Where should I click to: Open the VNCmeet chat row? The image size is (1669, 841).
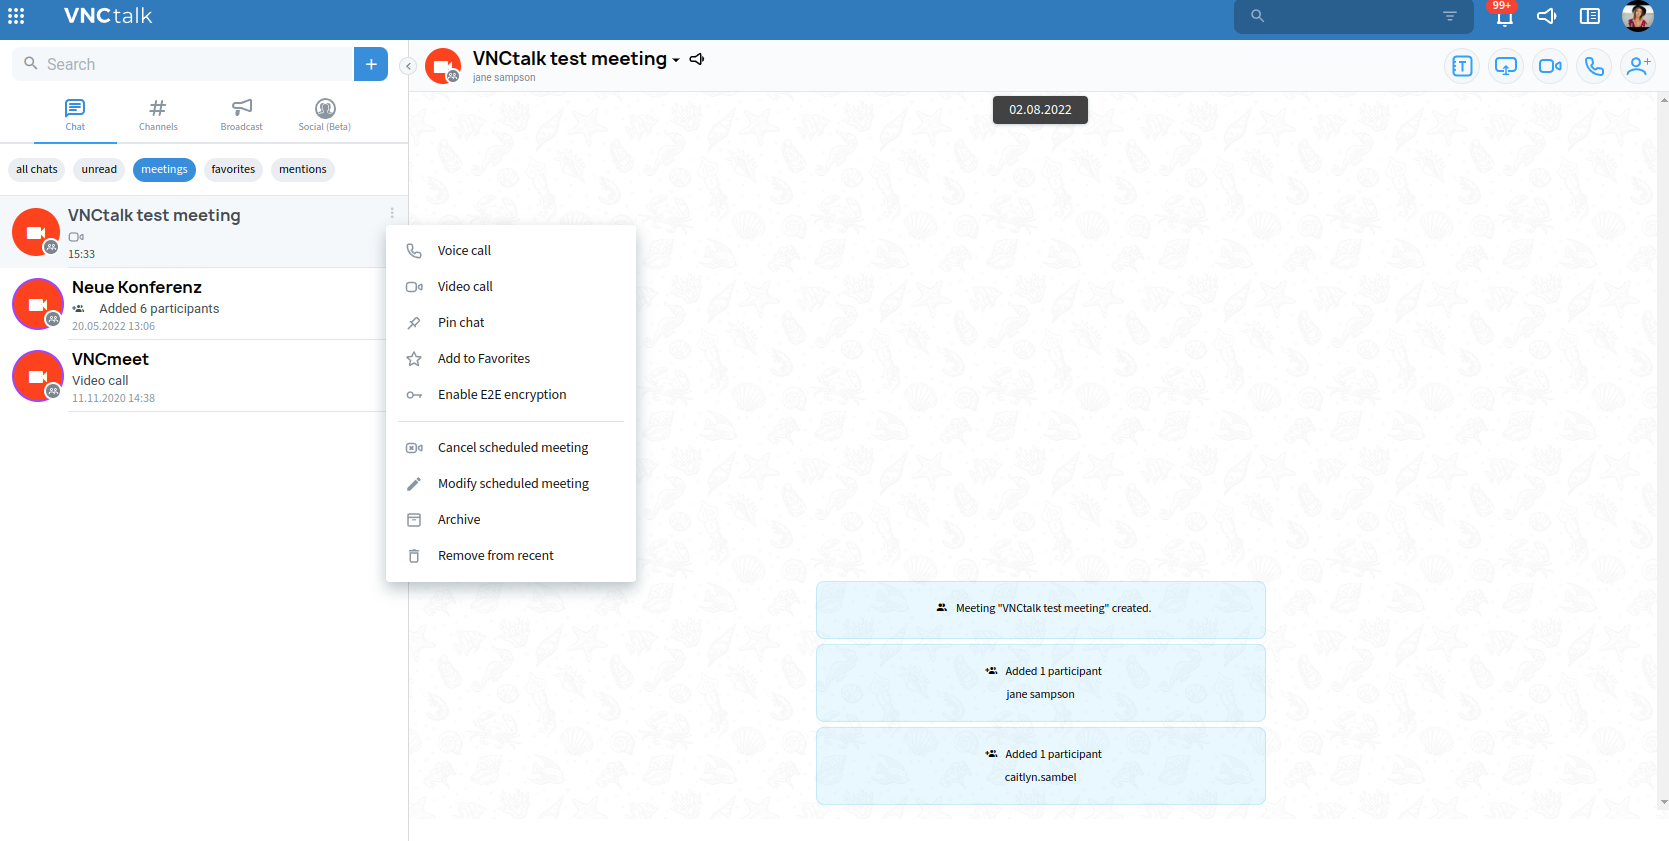[x=204, y=376]
